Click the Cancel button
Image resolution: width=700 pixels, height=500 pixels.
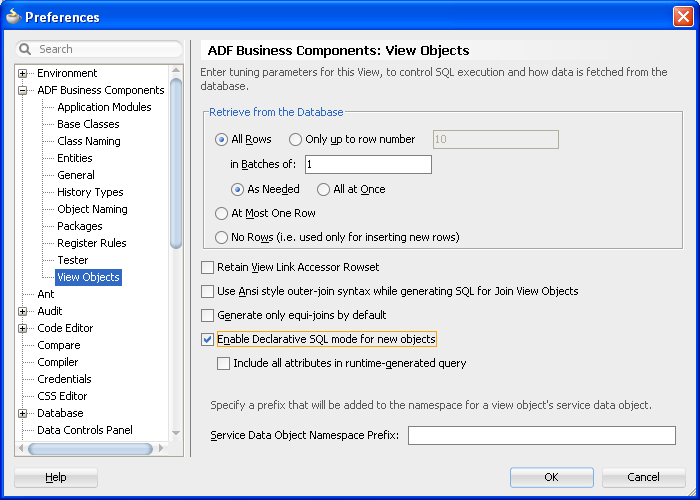(643, 478)
